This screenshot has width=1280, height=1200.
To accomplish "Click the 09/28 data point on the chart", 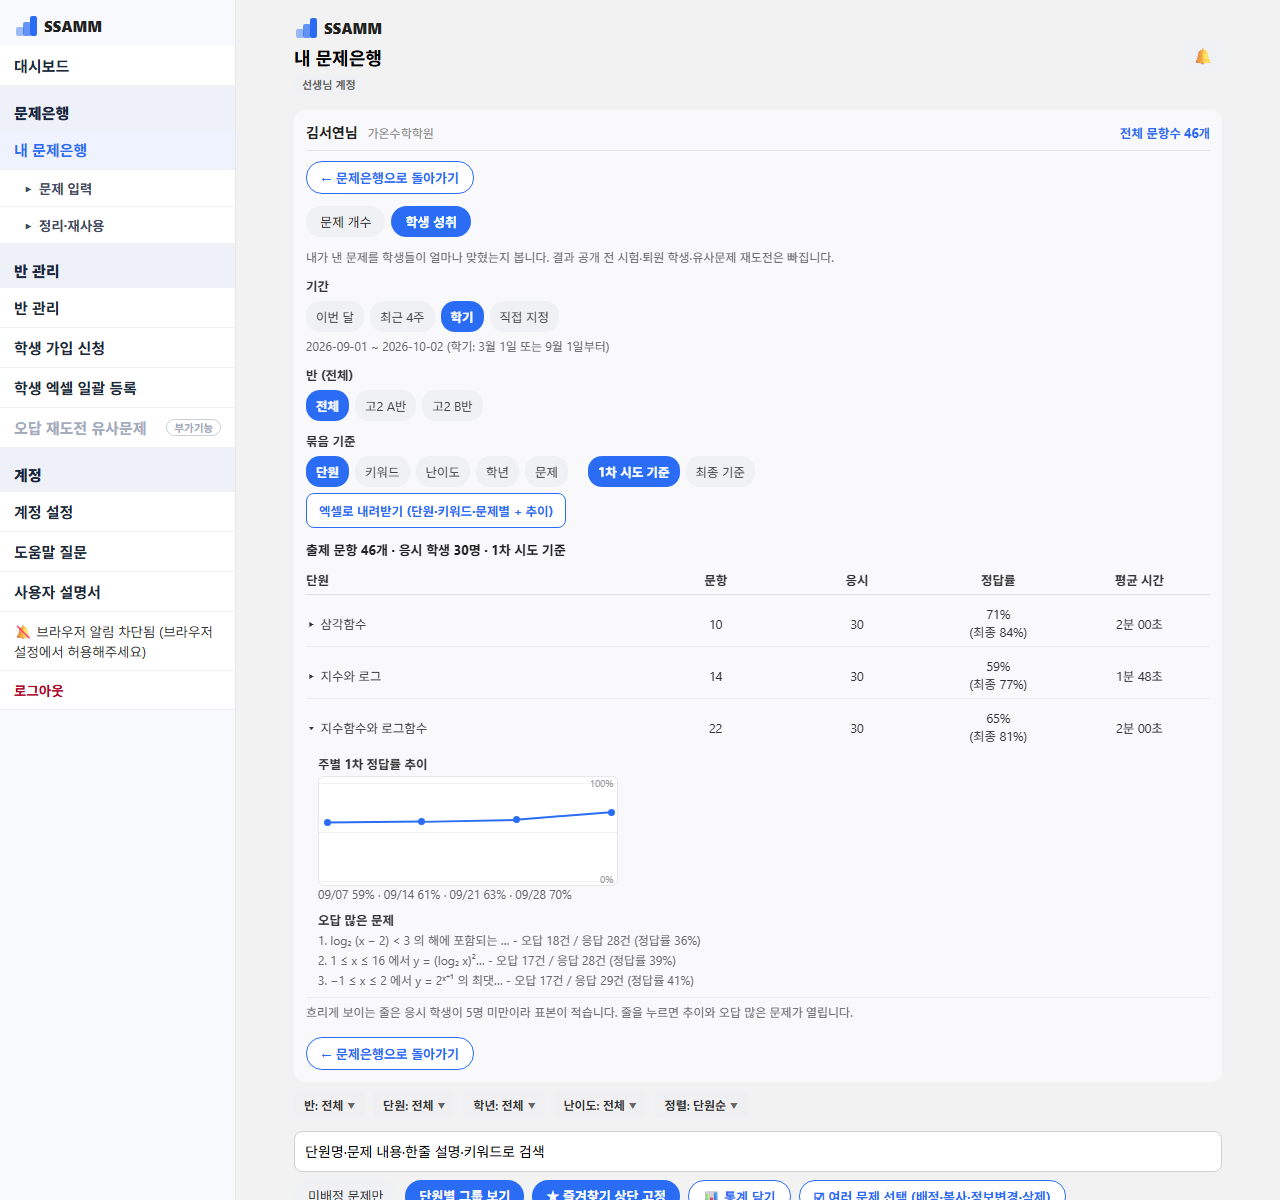I will click(x=611, y=812).
